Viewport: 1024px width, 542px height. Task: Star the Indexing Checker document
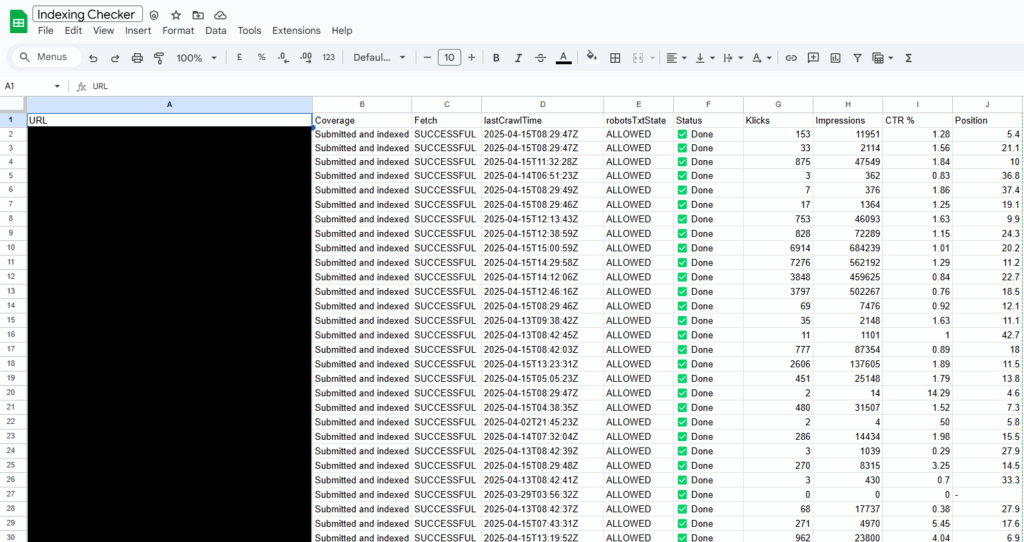point(176,15)
